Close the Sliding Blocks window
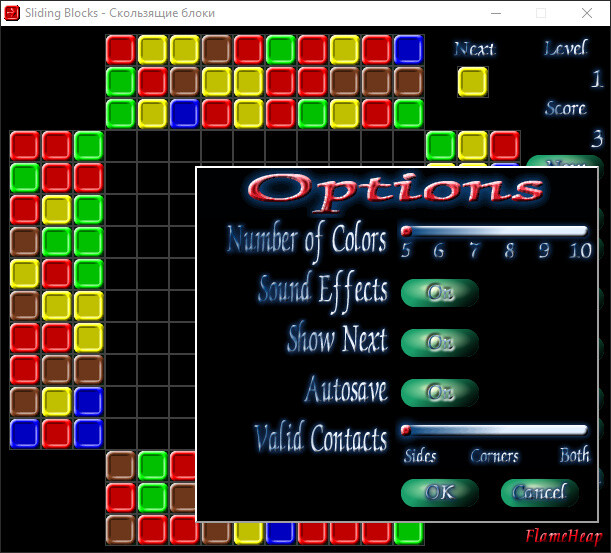Viewport: 611px width, 553px height. pos(587,13)
